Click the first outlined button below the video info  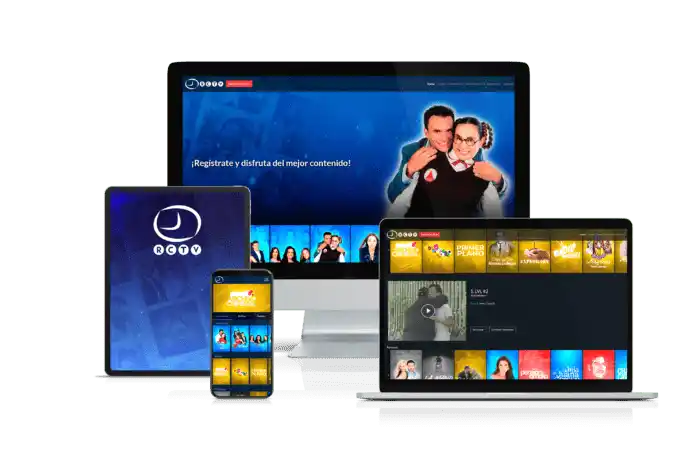click(x=478, y=330)
